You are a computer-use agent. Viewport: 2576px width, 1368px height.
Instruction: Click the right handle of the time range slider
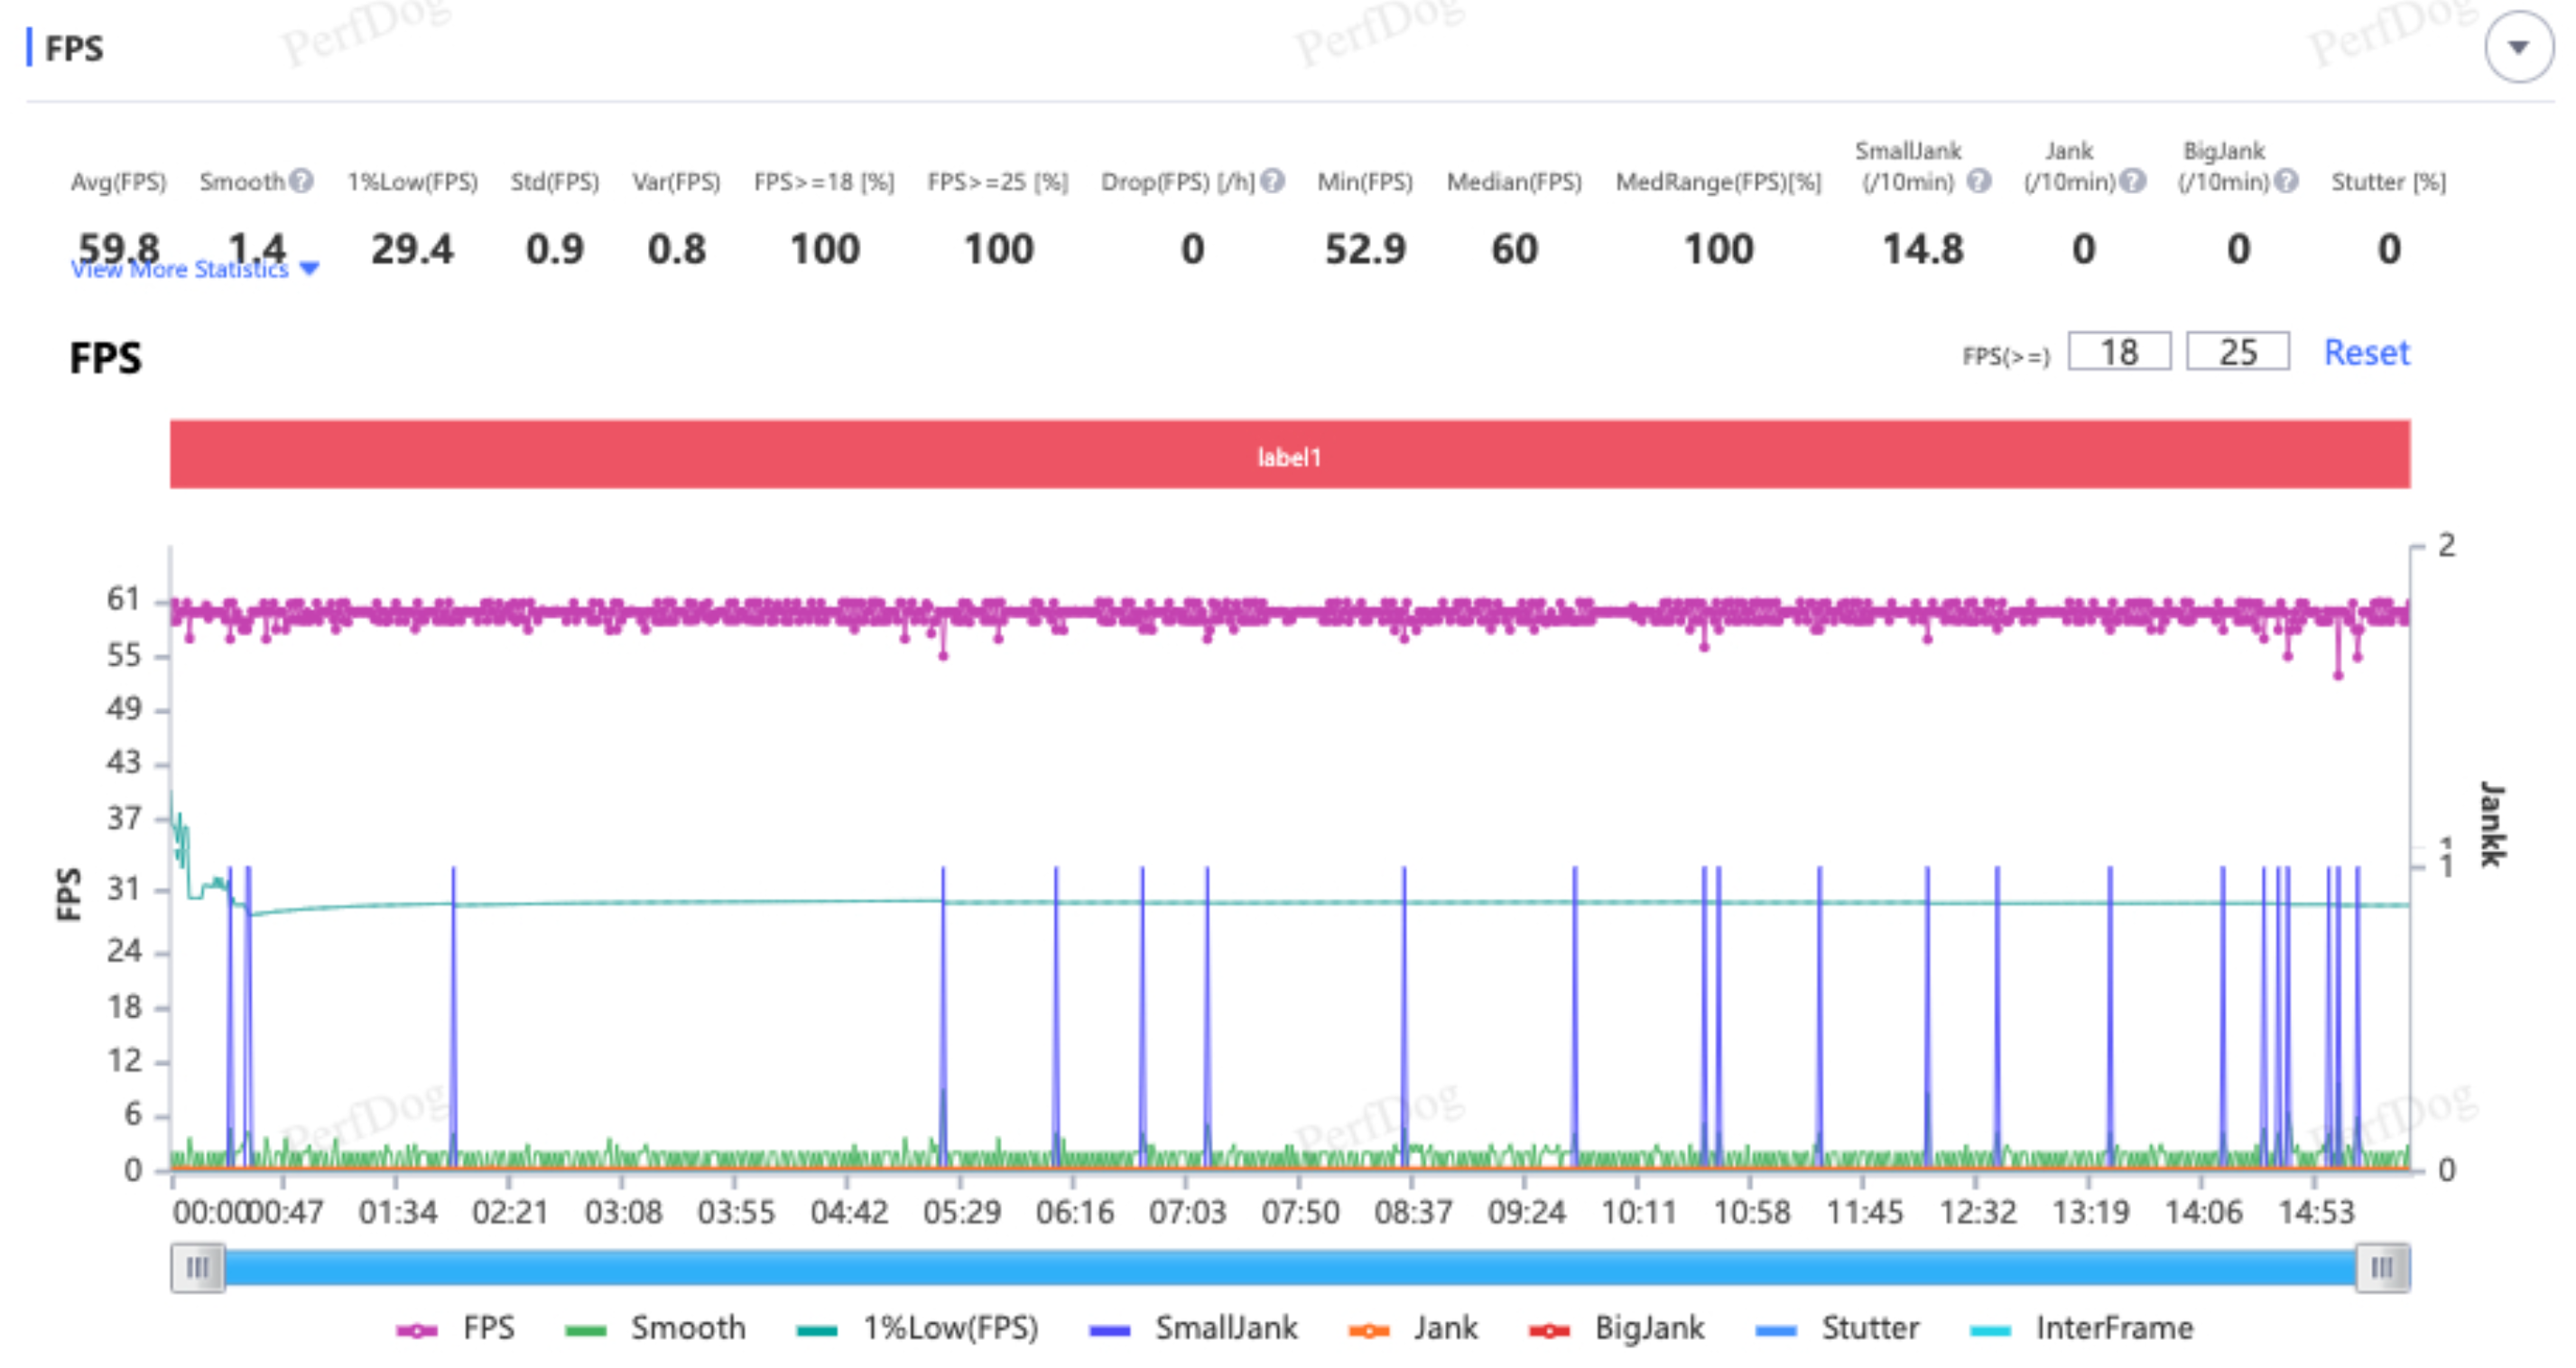(x=2382, y=1268)
